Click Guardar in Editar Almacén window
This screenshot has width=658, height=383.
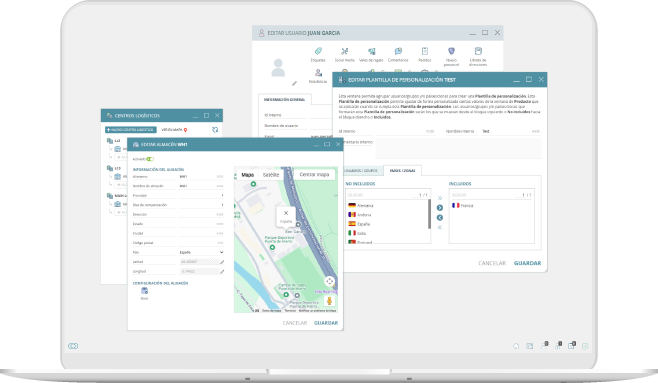click(326, 323)
